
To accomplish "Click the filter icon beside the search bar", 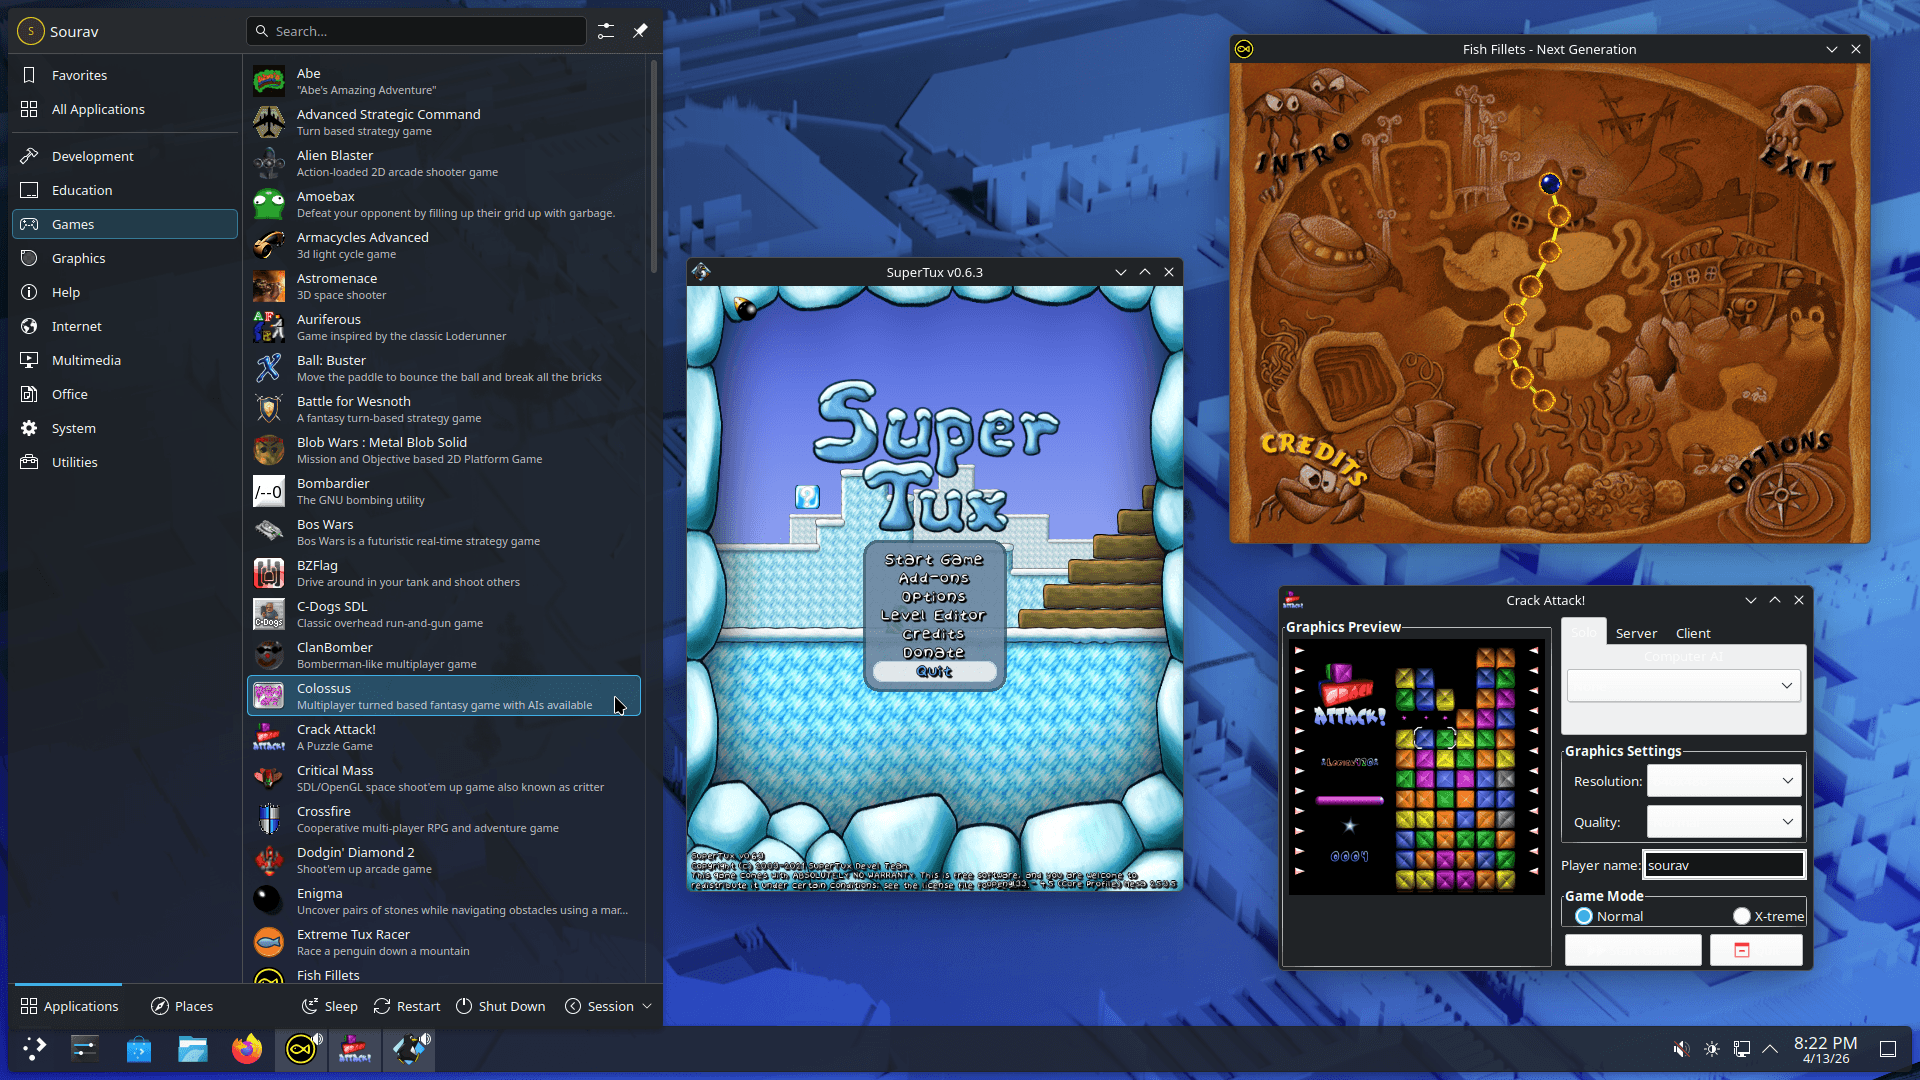I will 605,31.
